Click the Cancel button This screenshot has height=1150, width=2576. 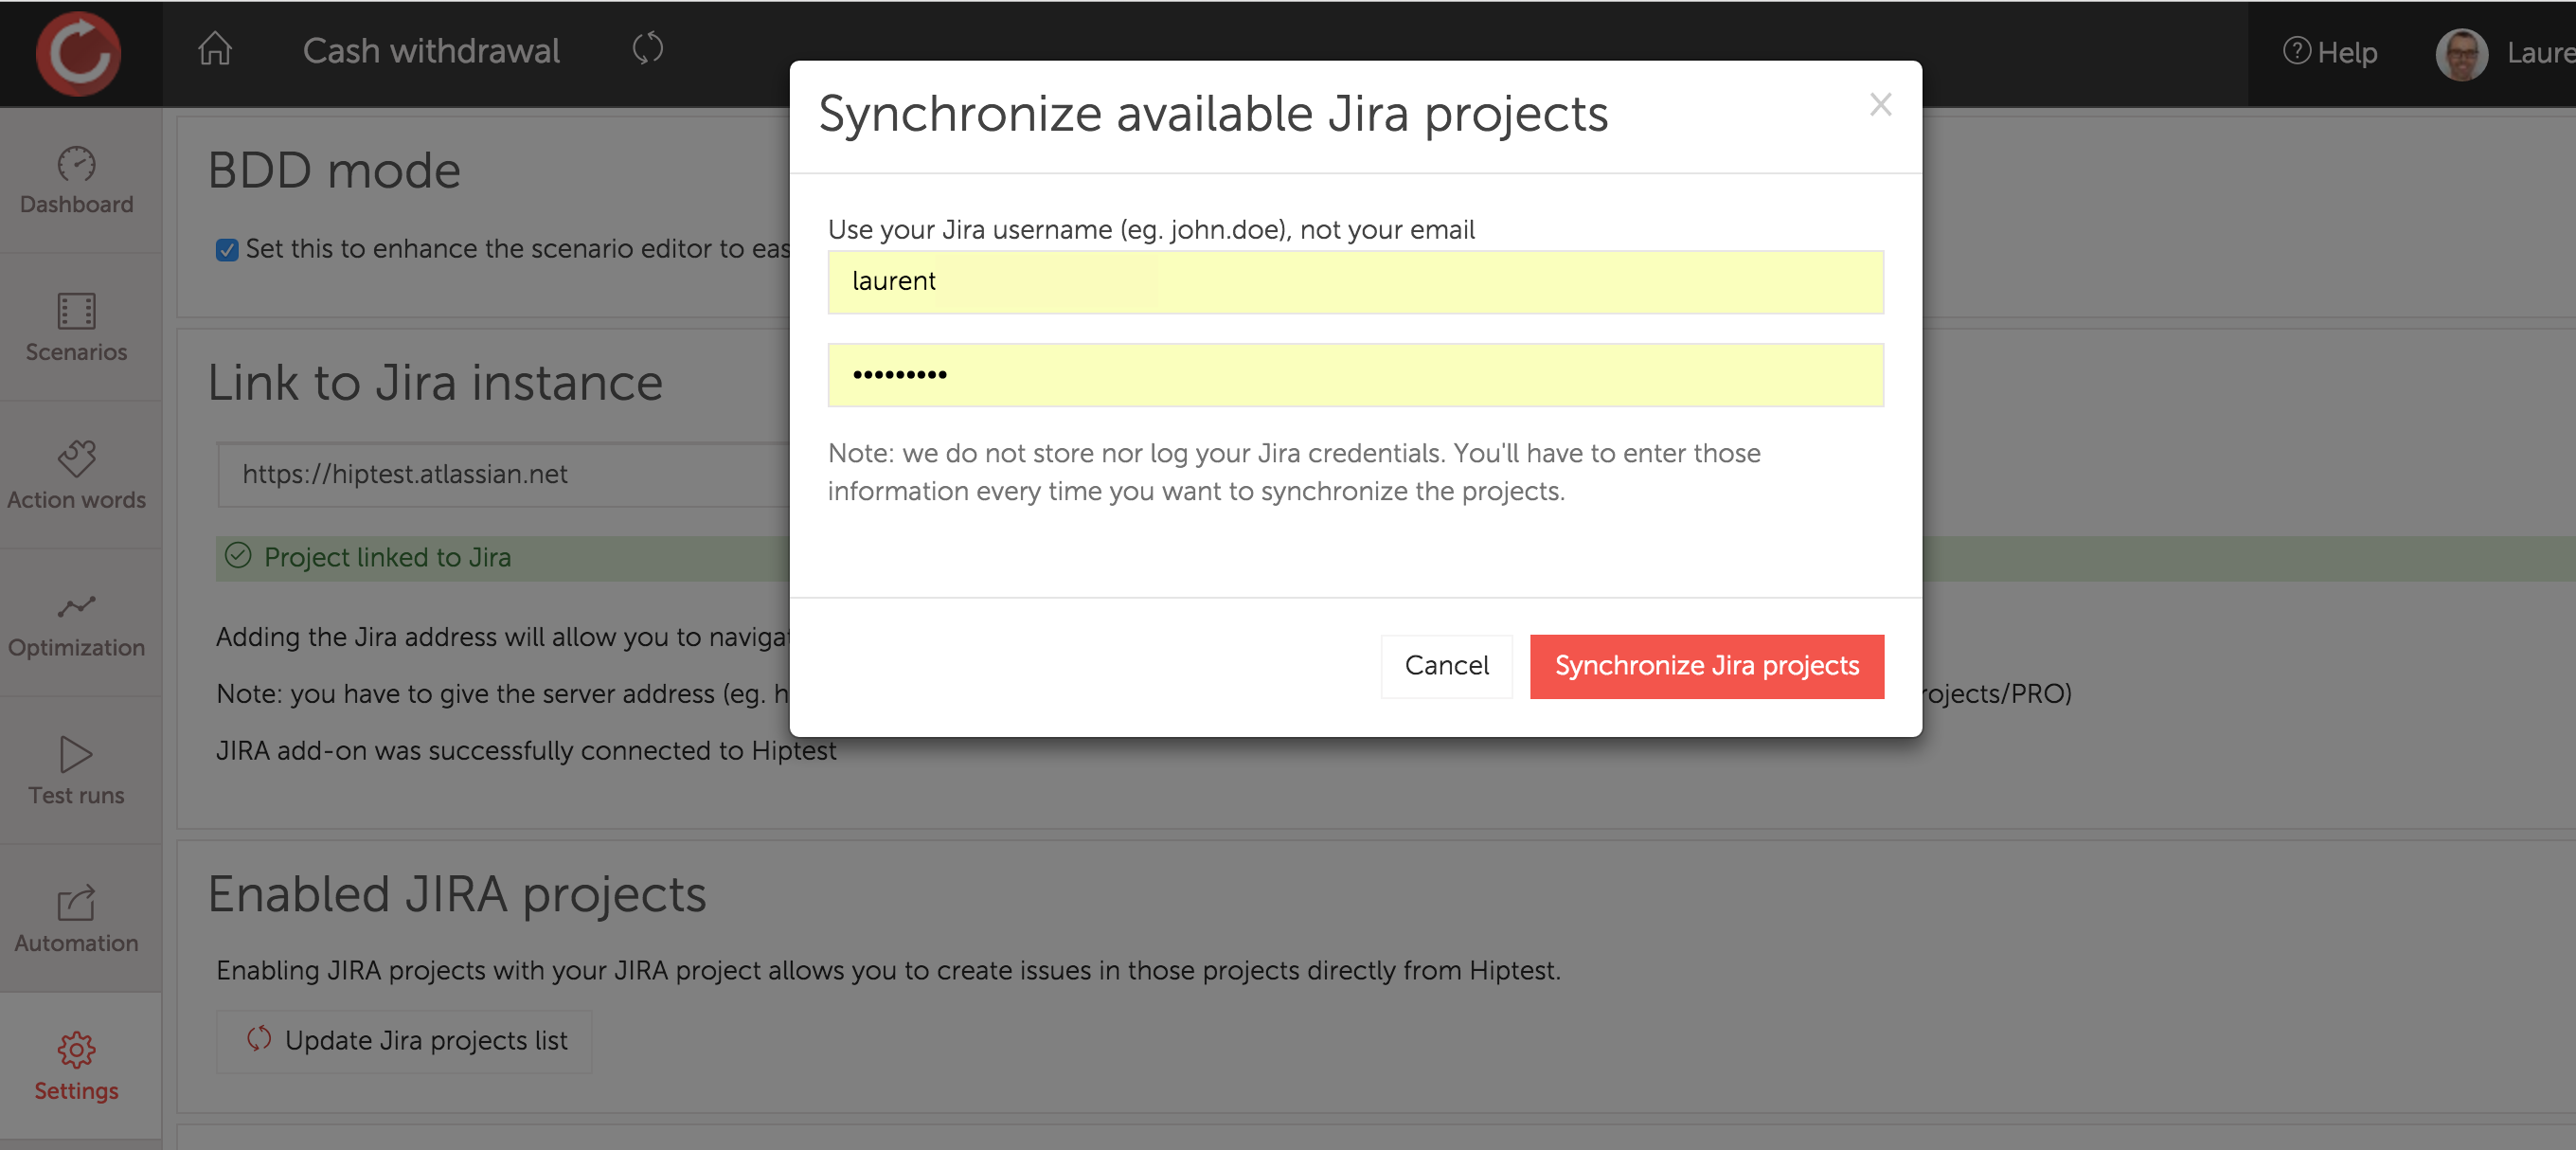(1446, 666)
